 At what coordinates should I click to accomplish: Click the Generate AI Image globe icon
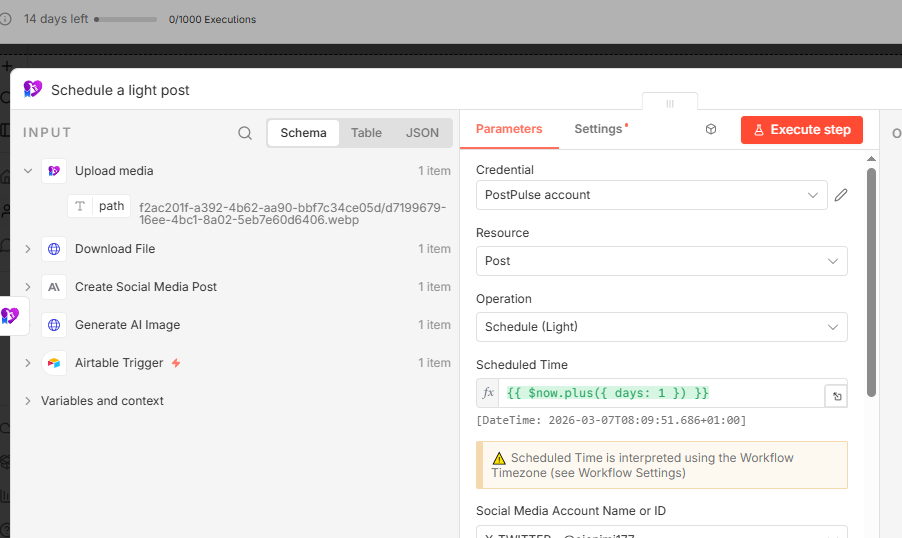[54, 325]
